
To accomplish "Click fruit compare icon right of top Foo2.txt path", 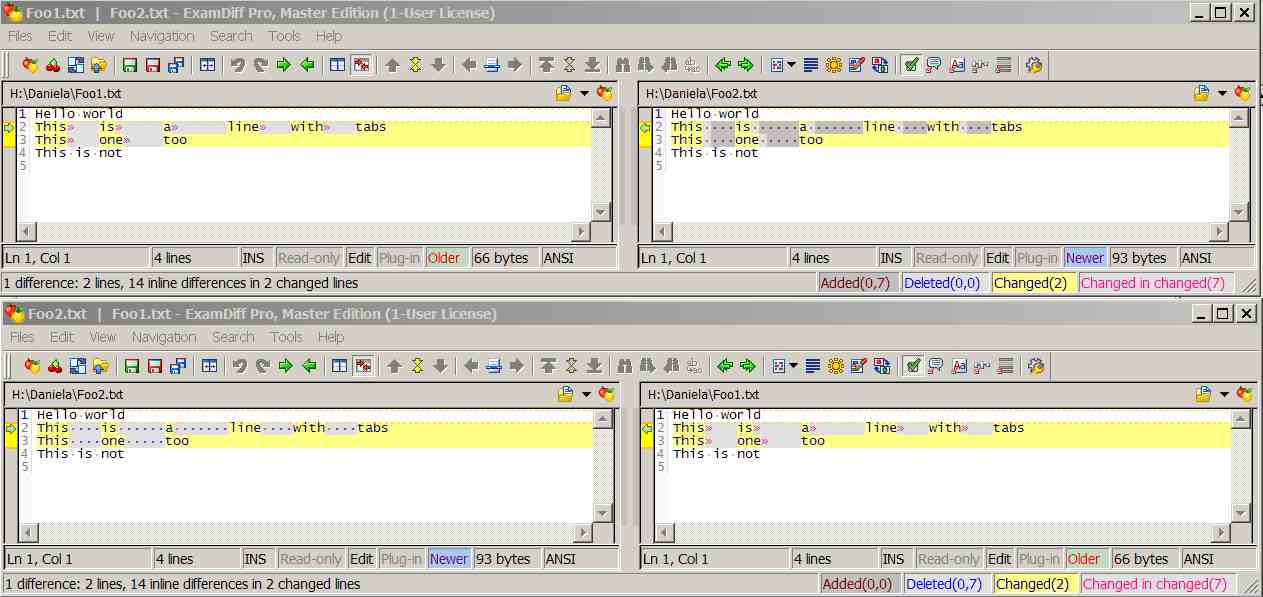I will tap(1243, 93).
